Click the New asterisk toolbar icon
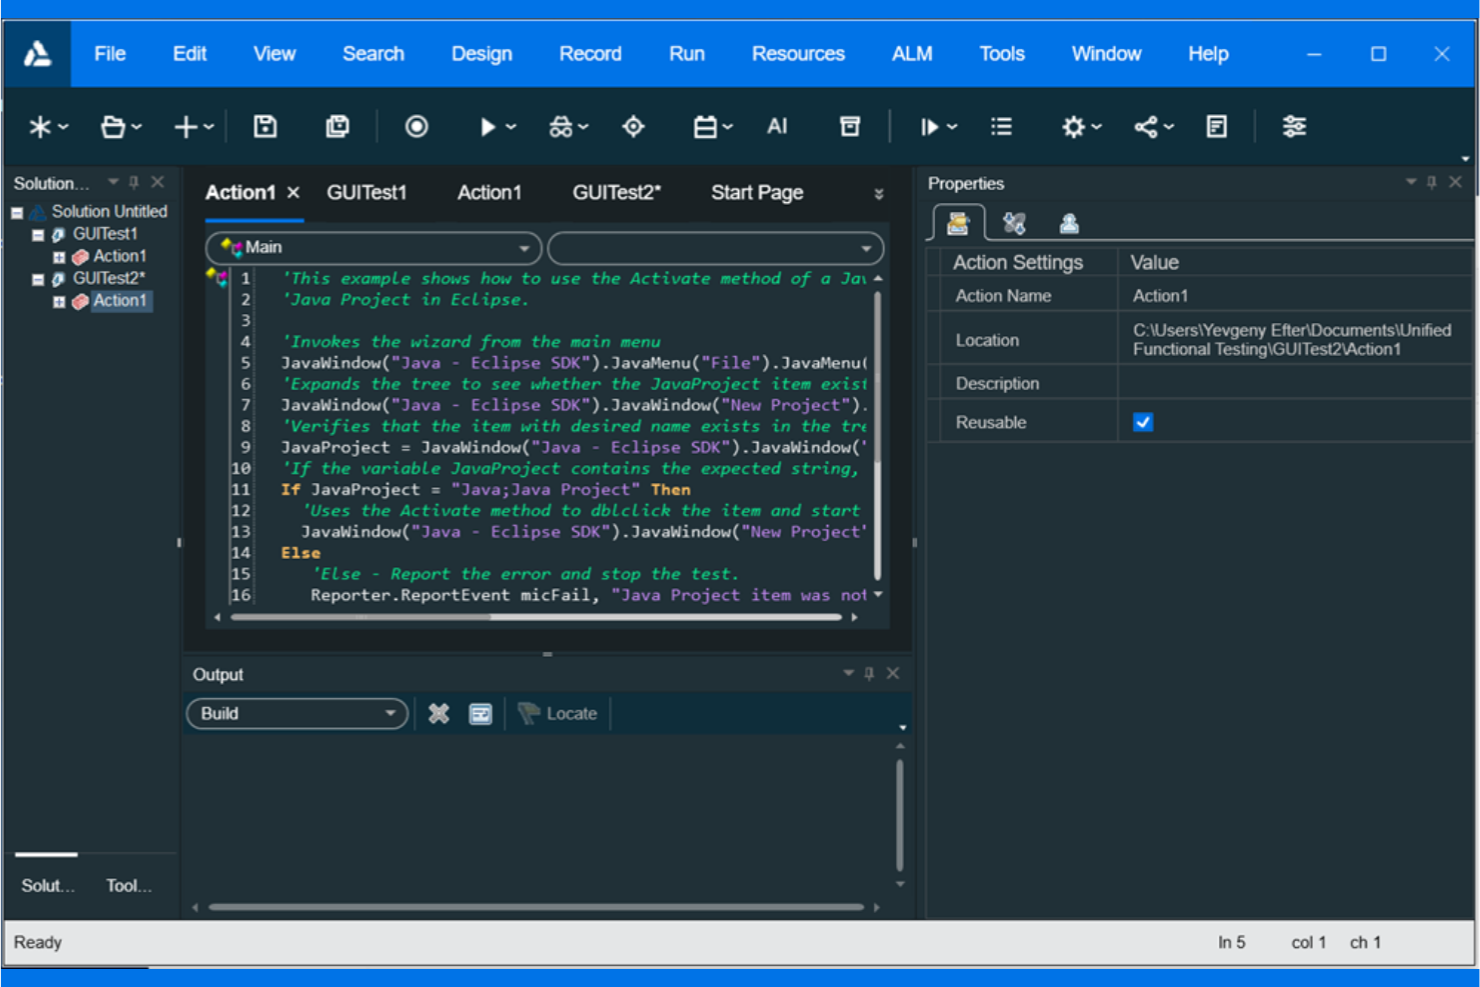Screen dimensions: 1480x987 (x=40, y=127)
